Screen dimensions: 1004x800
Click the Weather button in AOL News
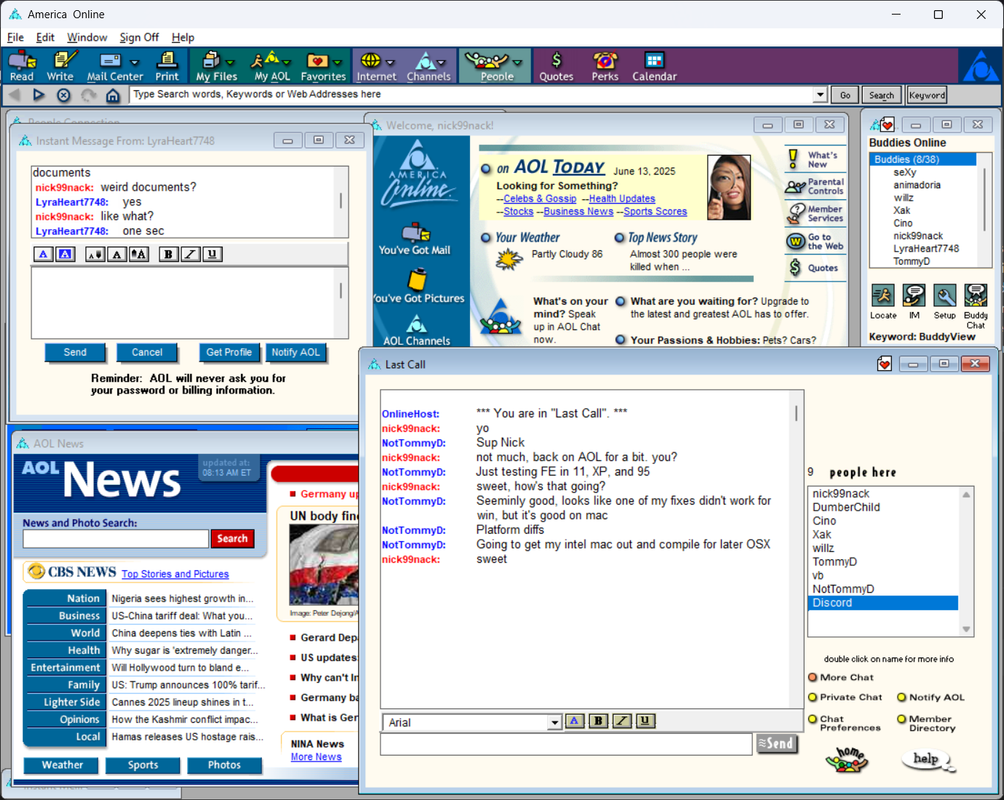62,765
